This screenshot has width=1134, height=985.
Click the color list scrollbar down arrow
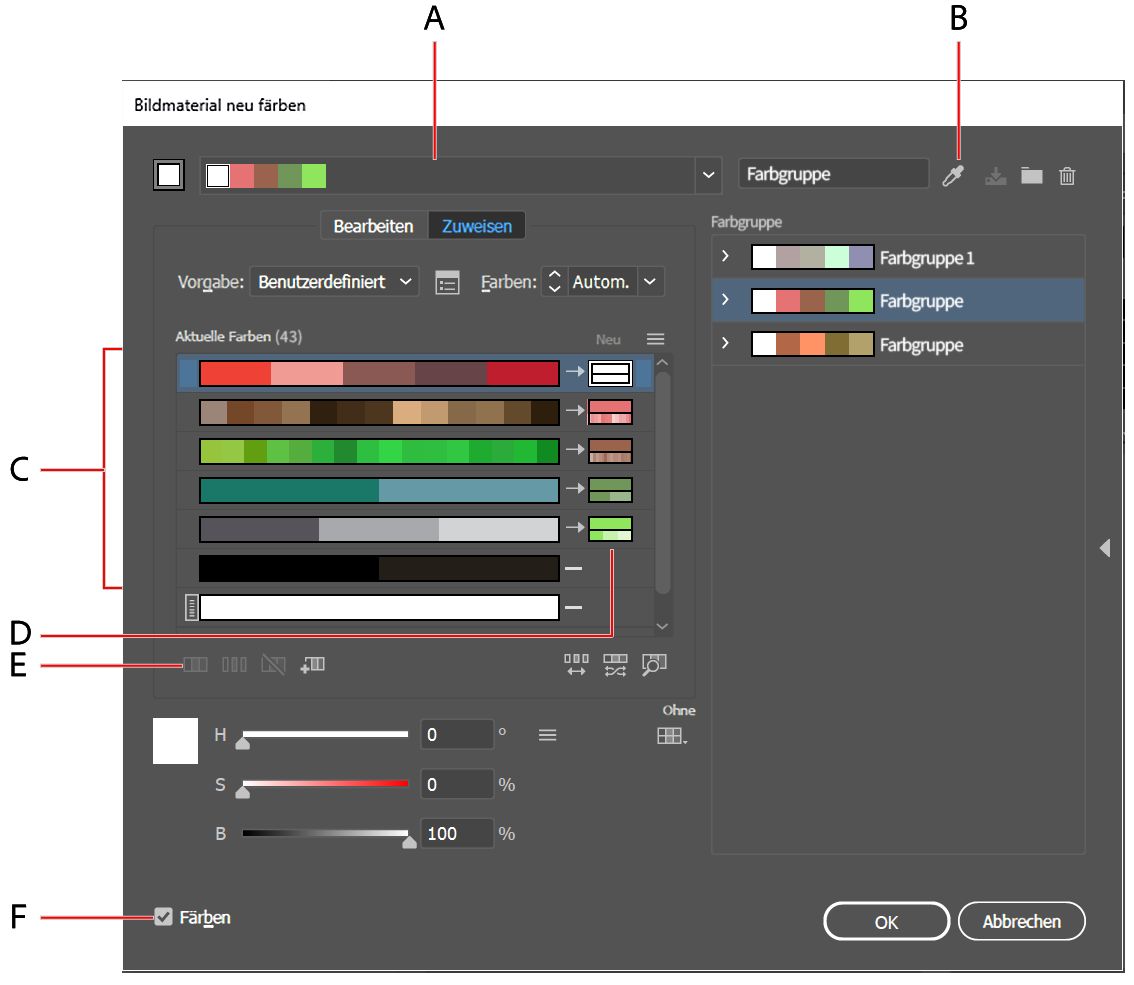point(662,626)
